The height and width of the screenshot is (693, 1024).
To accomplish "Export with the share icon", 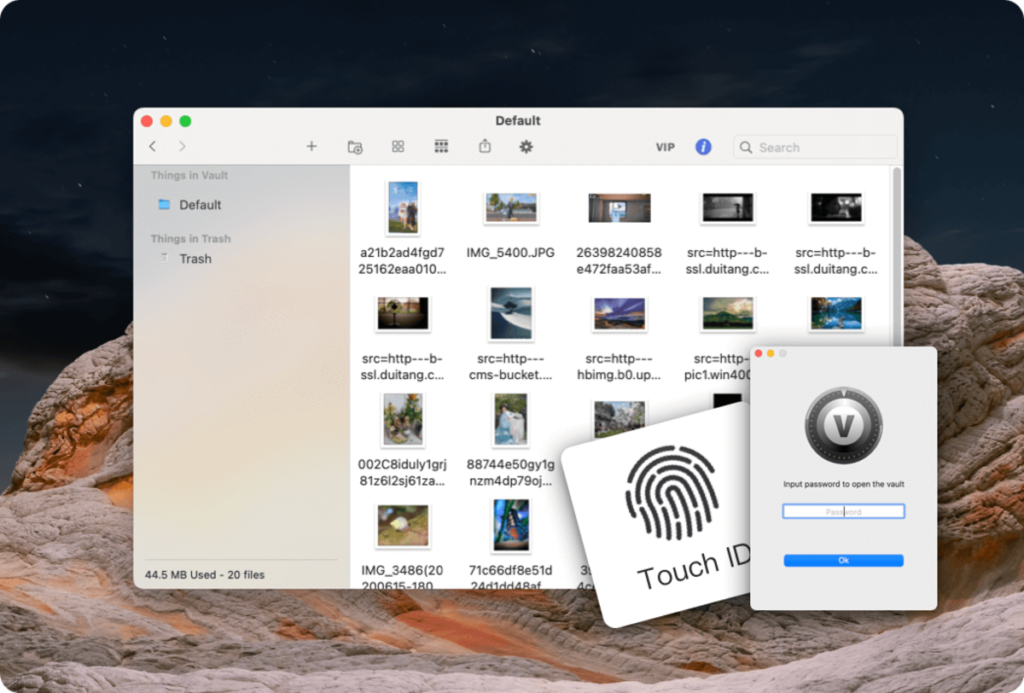I will (x=485, y=146).
